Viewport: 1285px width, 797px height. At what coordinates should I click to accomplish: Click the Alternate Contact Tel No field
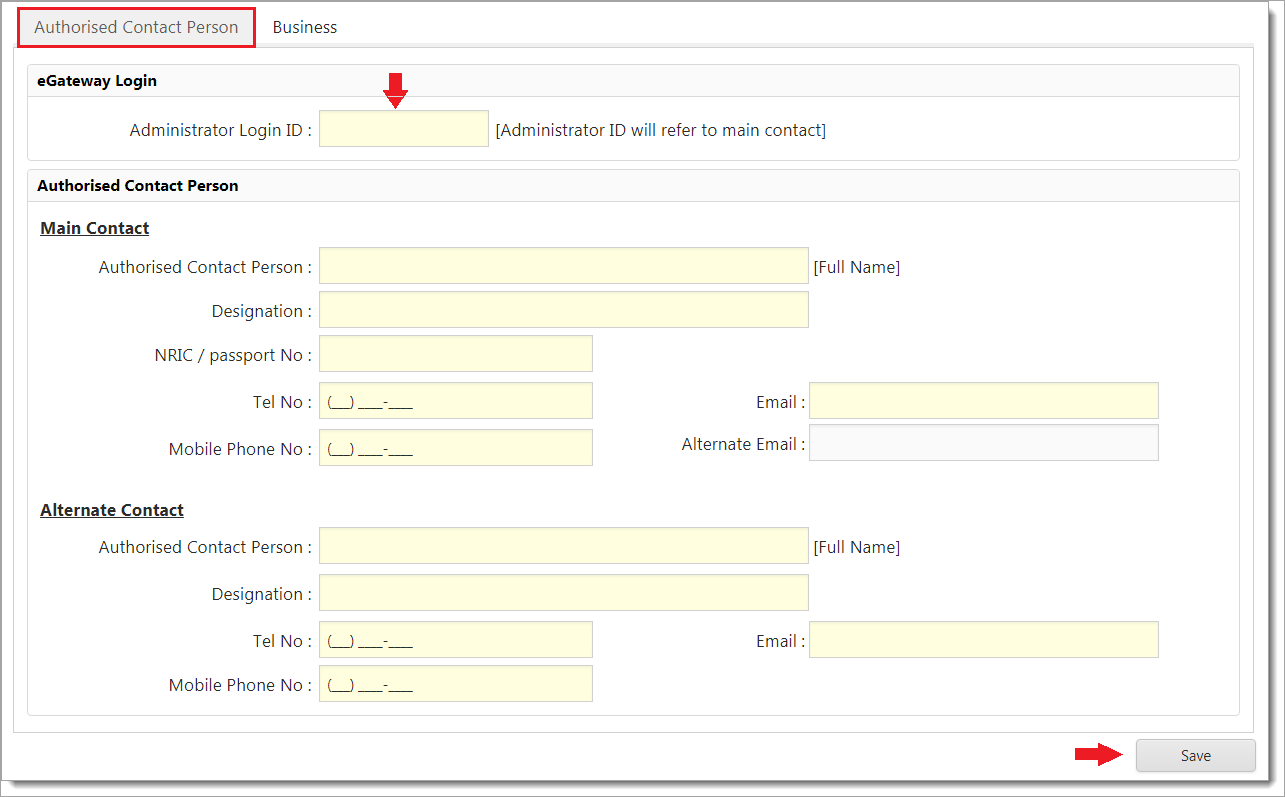coord(455,640)
